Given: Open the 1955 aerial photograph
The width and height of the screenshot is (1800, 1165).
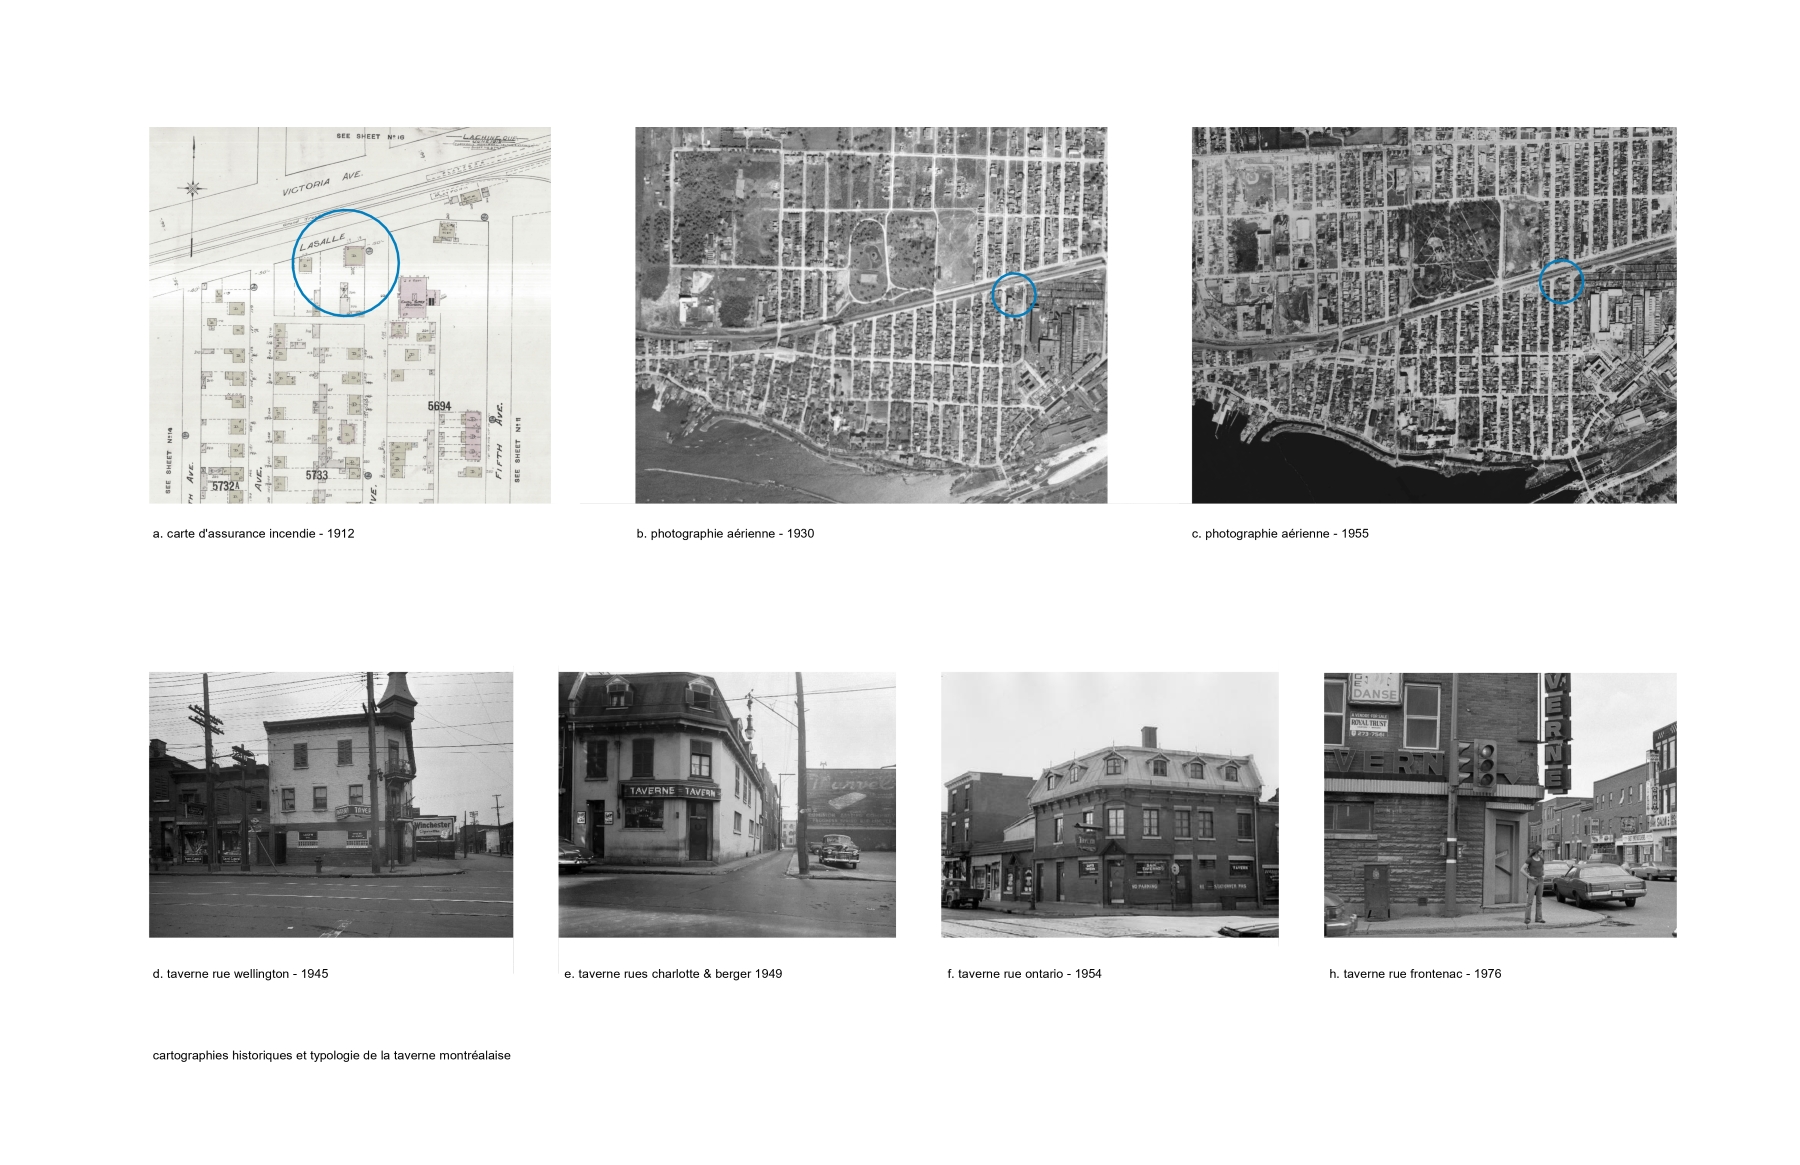Looking at the screenshot, I should [1433, 314].
